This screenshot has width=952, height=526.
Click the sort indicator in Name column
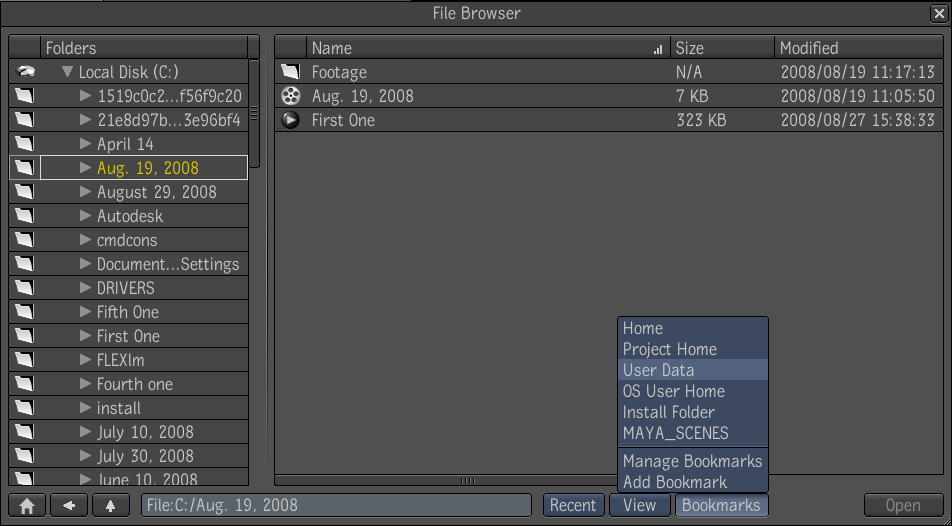tap(658, 50)
